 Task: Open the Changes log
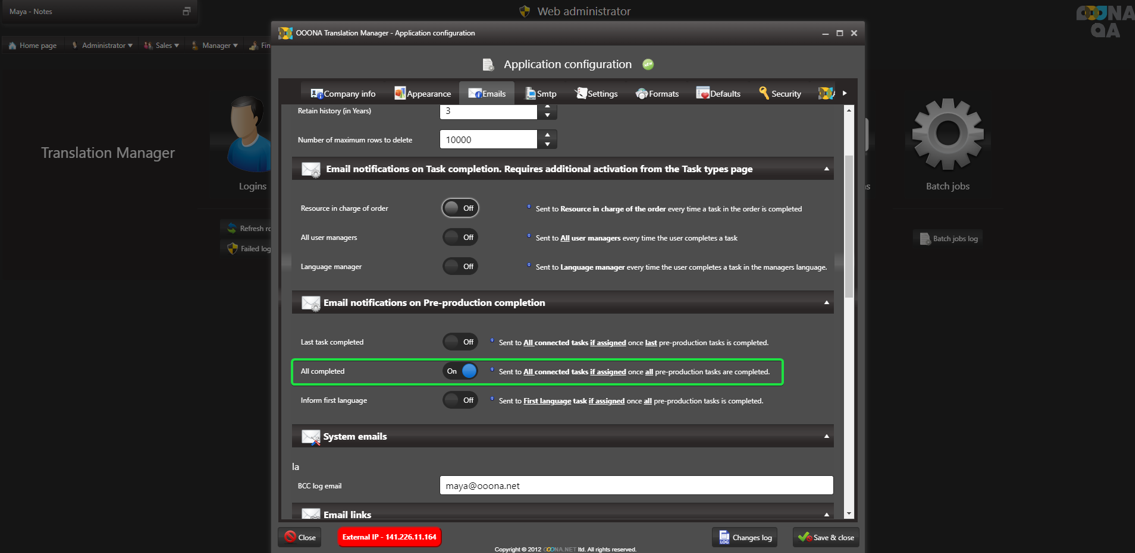(x=745, y=537)
